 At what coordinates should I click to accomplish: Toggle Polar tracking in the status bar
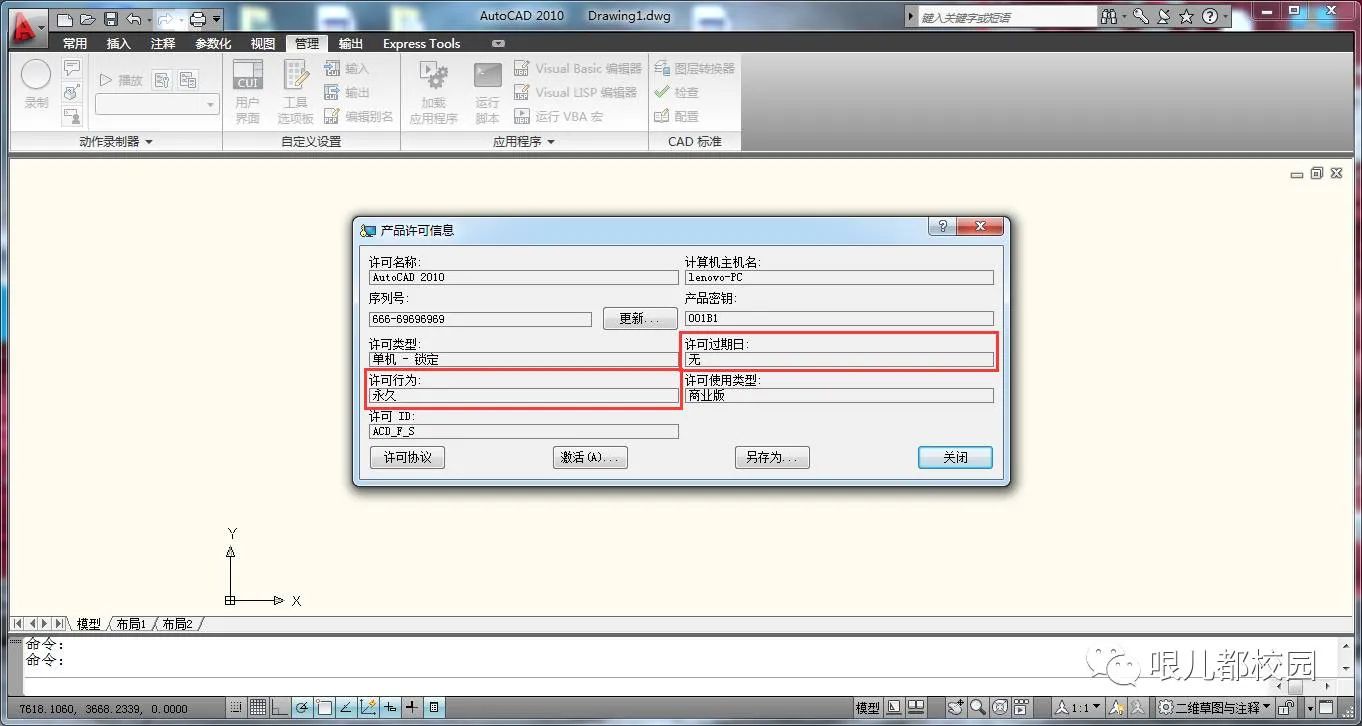302,708
